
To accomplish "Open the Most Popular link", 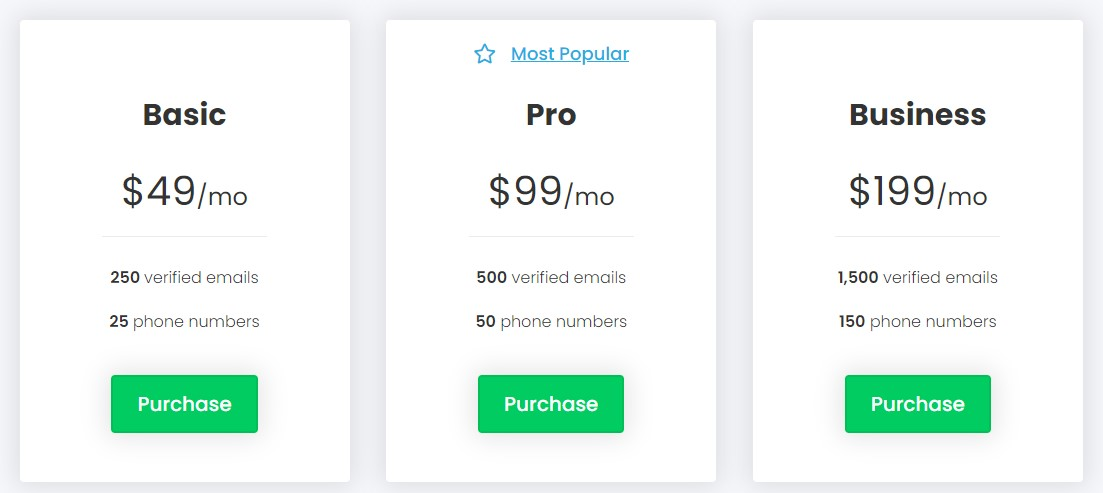I will (x=570, y=53).
